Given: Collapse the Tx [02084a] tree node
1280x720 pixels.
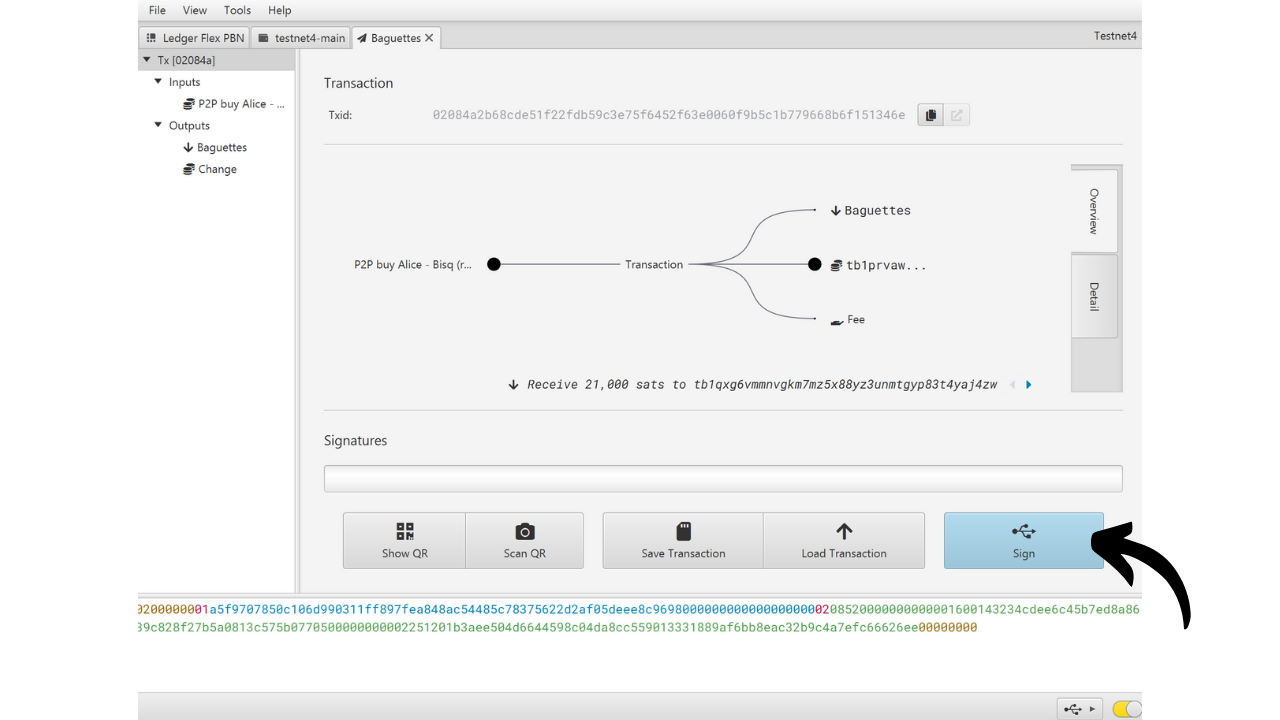Looking at the screenshot, I should tap(147, 60).
